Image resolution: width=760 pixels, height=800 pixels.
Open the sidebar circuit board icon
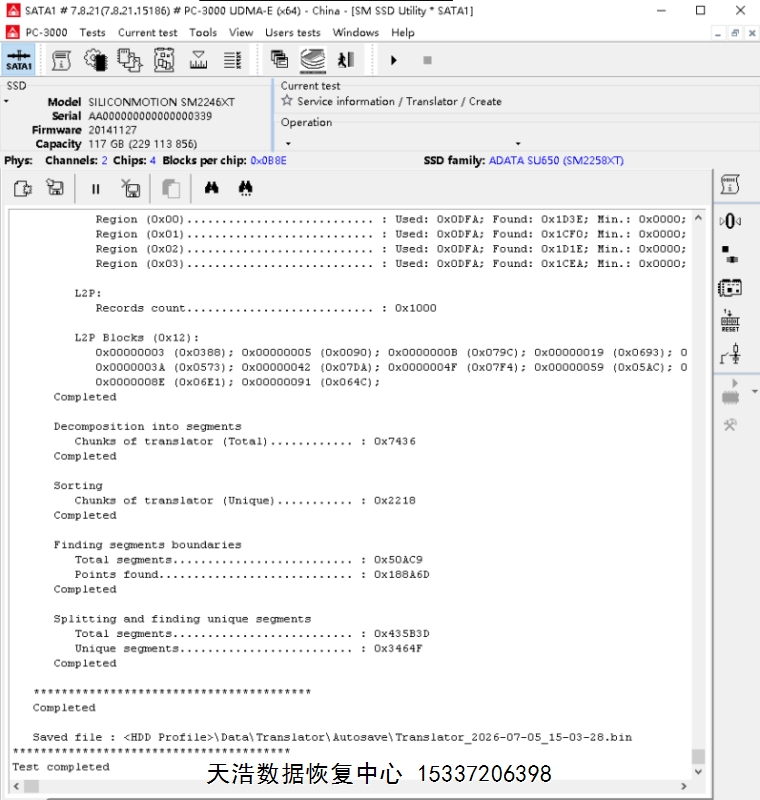tap(730, 288)
